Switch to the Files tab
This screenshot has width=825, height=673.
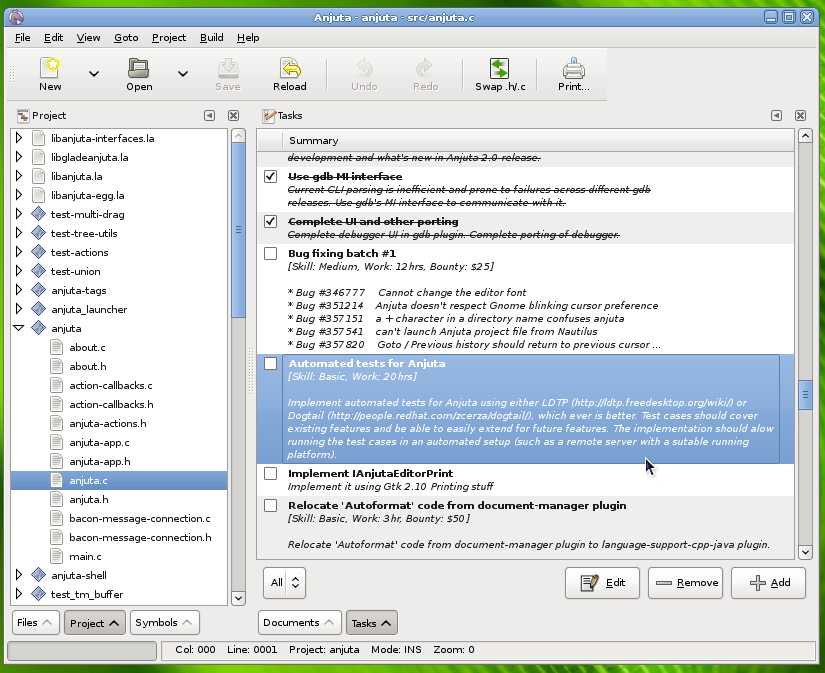point(35,622)
